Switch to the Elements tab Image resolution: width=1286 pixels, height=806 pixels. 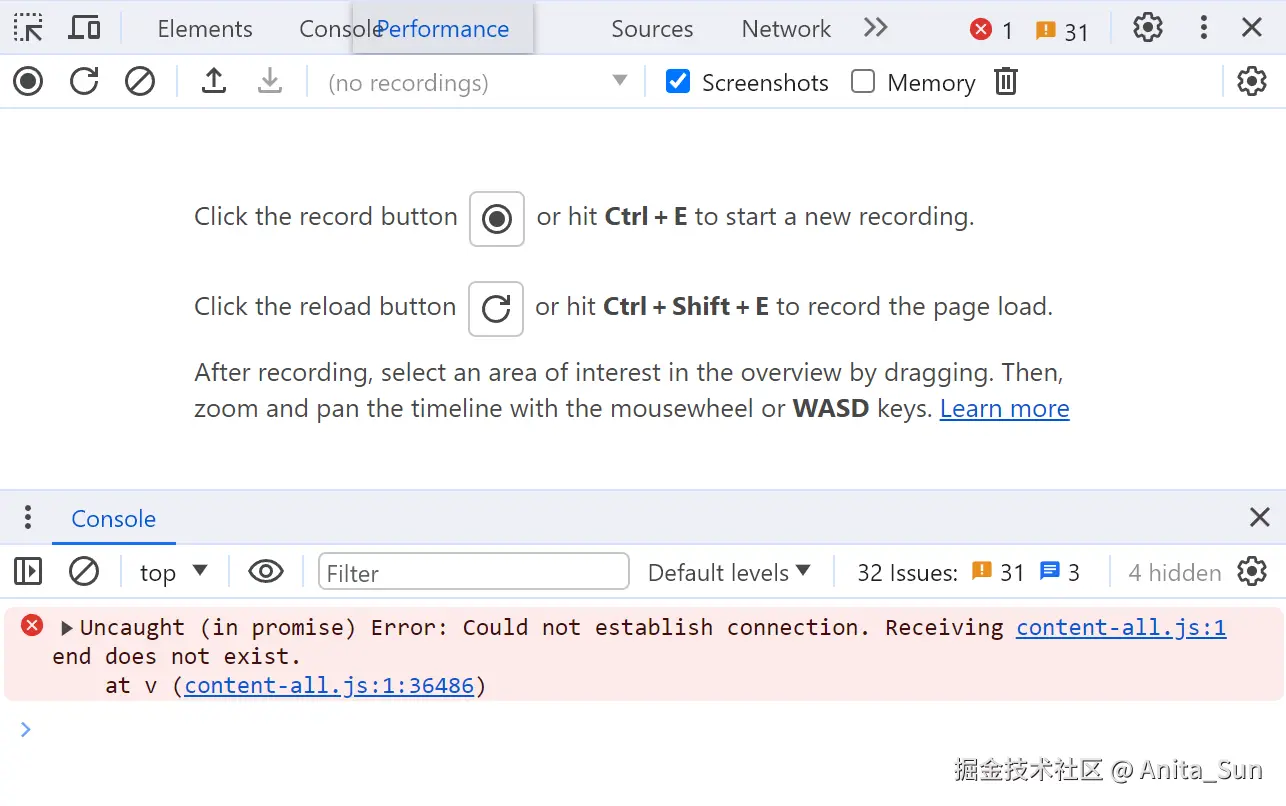click(x=205, y=29)
